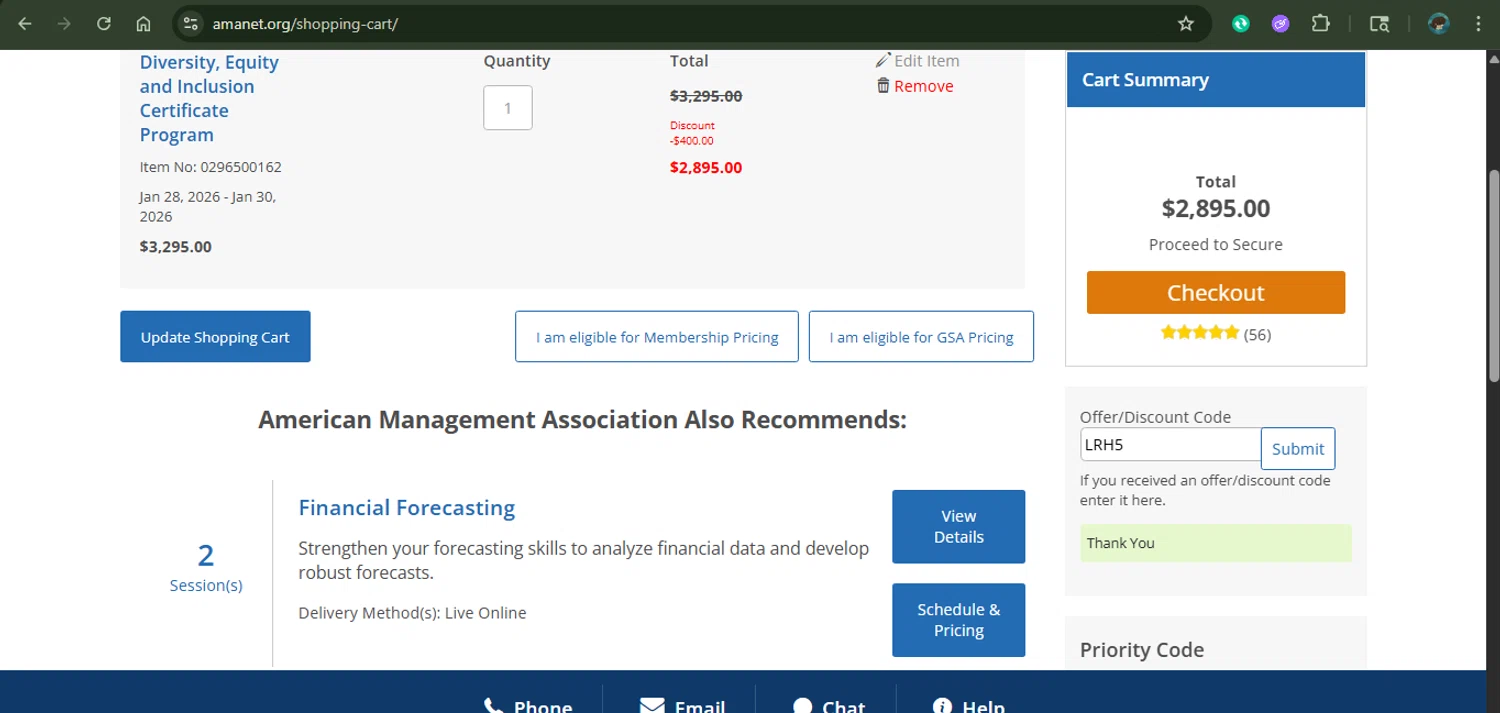1500x713 pixels.
Task: Open Diversity, Equity and Inclusion Certificate Program link
Action: click(209, 98)
